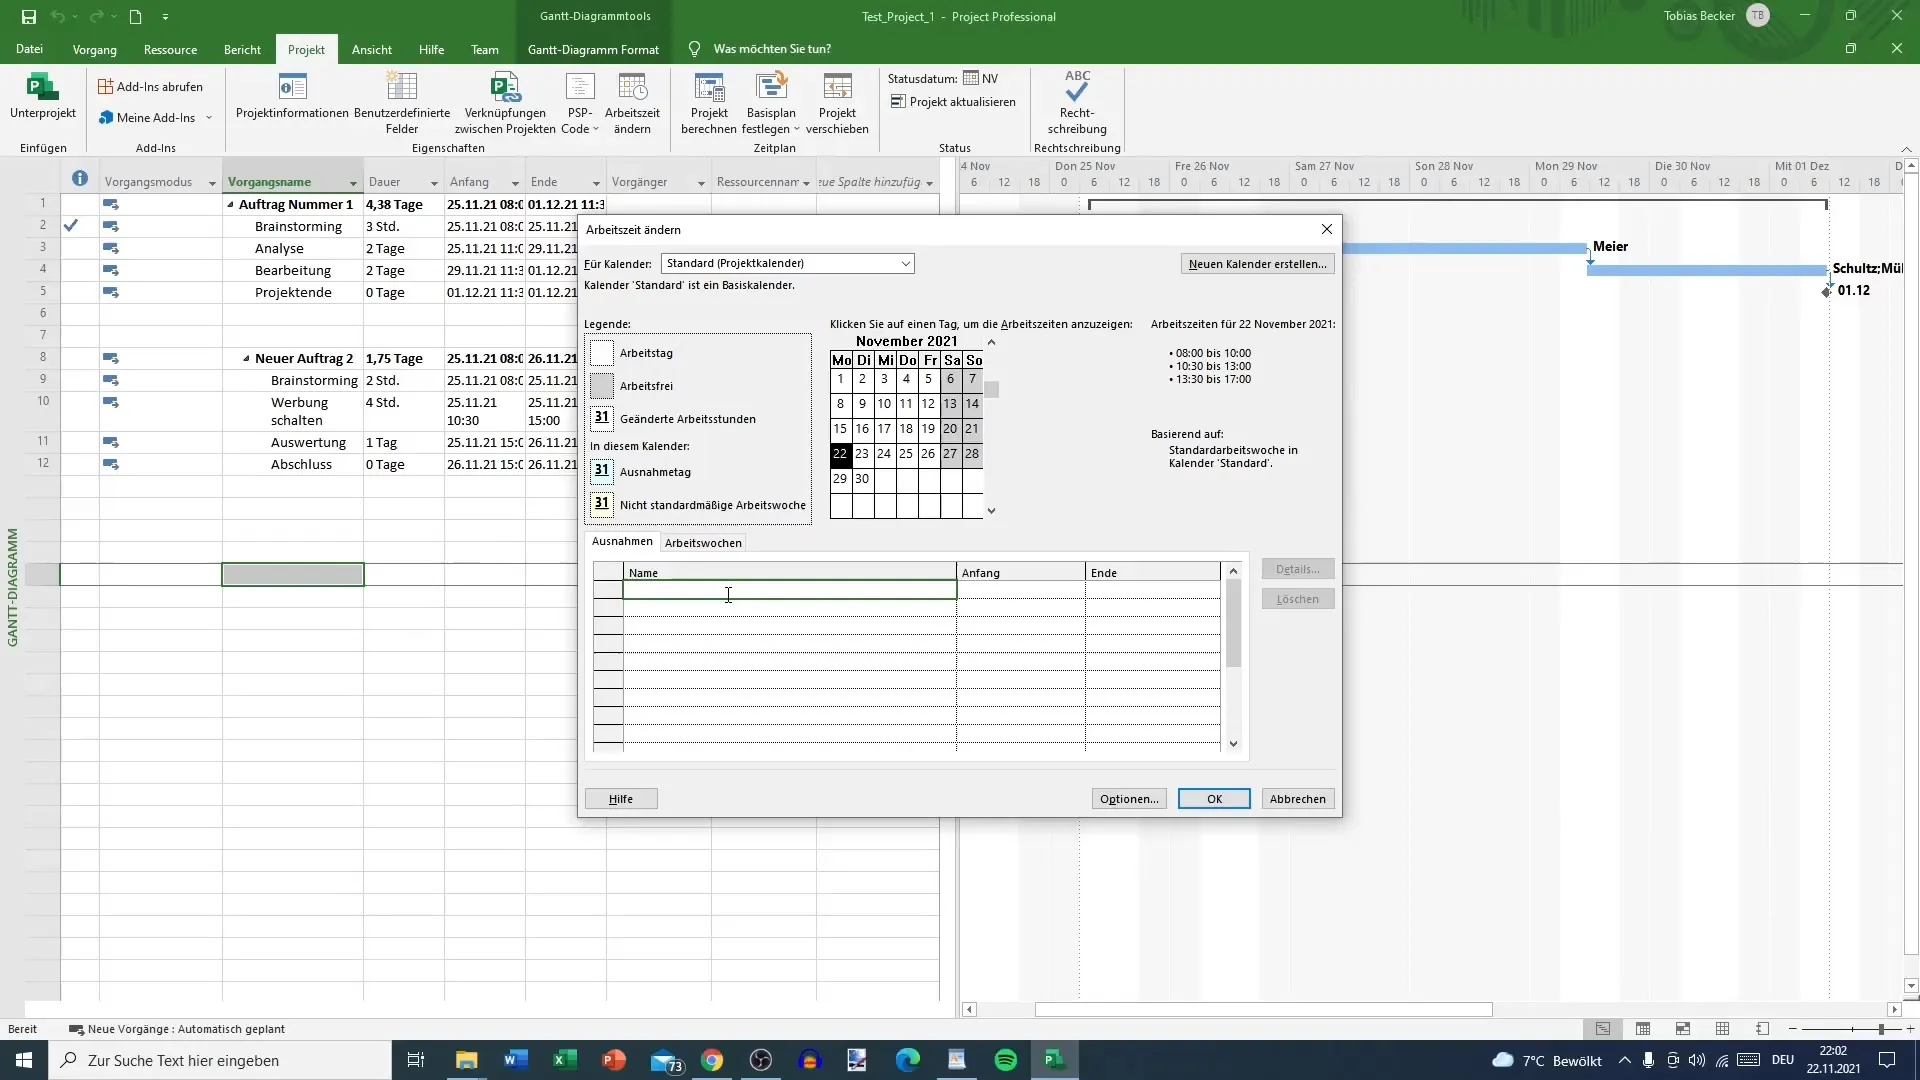Open Optionen from the dialog
Screen dimensions: 1920x1080
click(x=1129, y=799)
